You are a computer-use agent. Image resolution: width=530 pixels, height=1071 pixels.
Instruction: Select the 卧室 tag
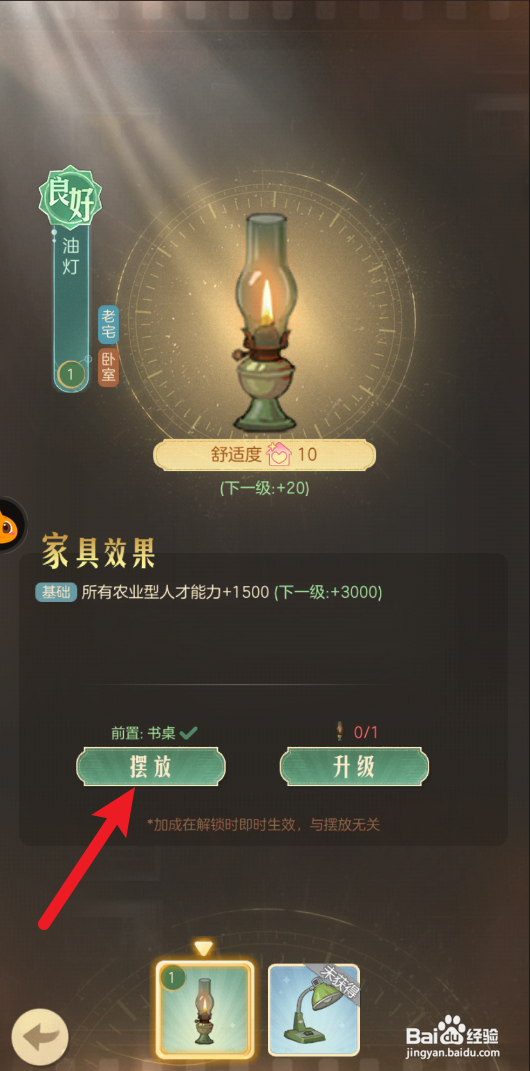point(109,367)
